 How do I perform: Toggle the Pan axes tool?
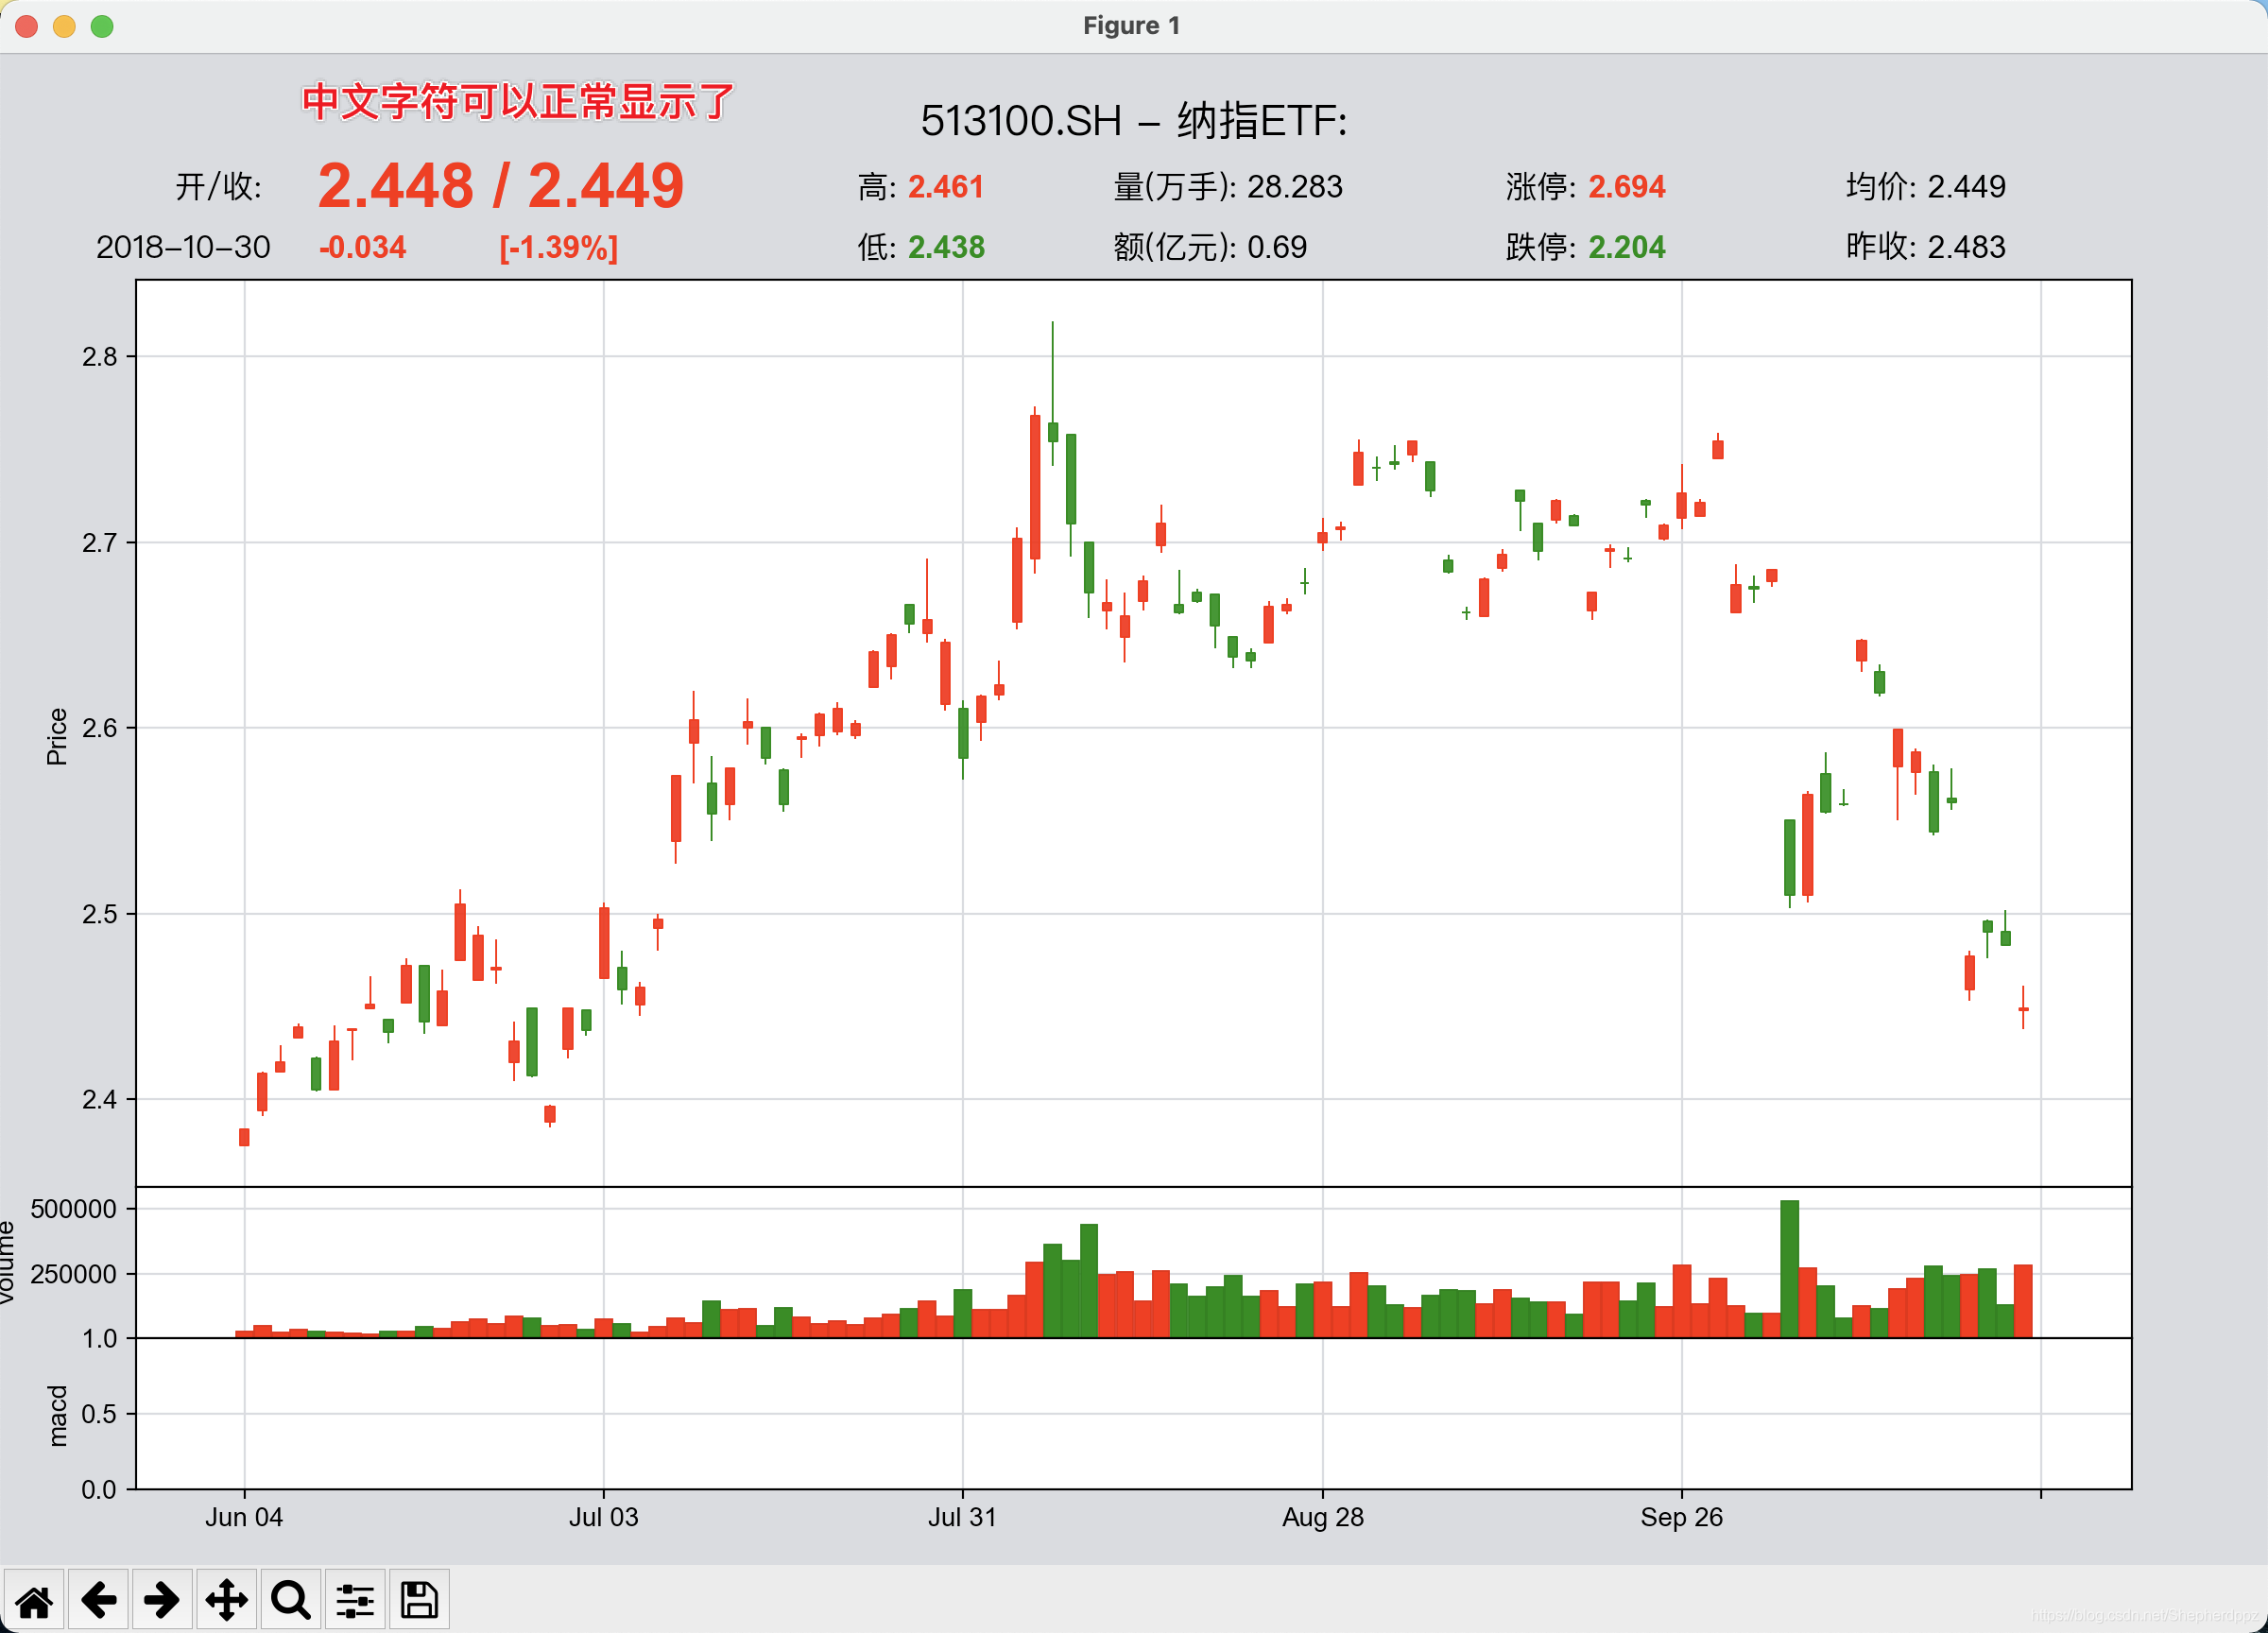click(227, 1601)
